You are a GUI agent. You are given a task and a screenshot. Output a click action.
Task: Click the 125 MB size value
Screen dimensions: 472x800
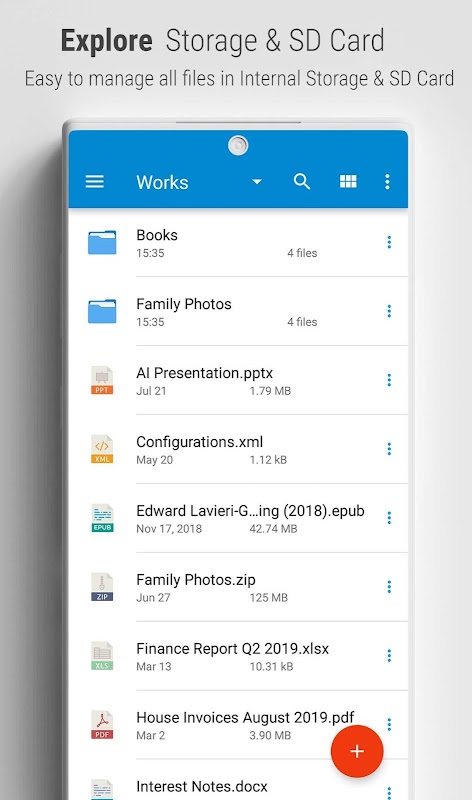tap(268, 597)
